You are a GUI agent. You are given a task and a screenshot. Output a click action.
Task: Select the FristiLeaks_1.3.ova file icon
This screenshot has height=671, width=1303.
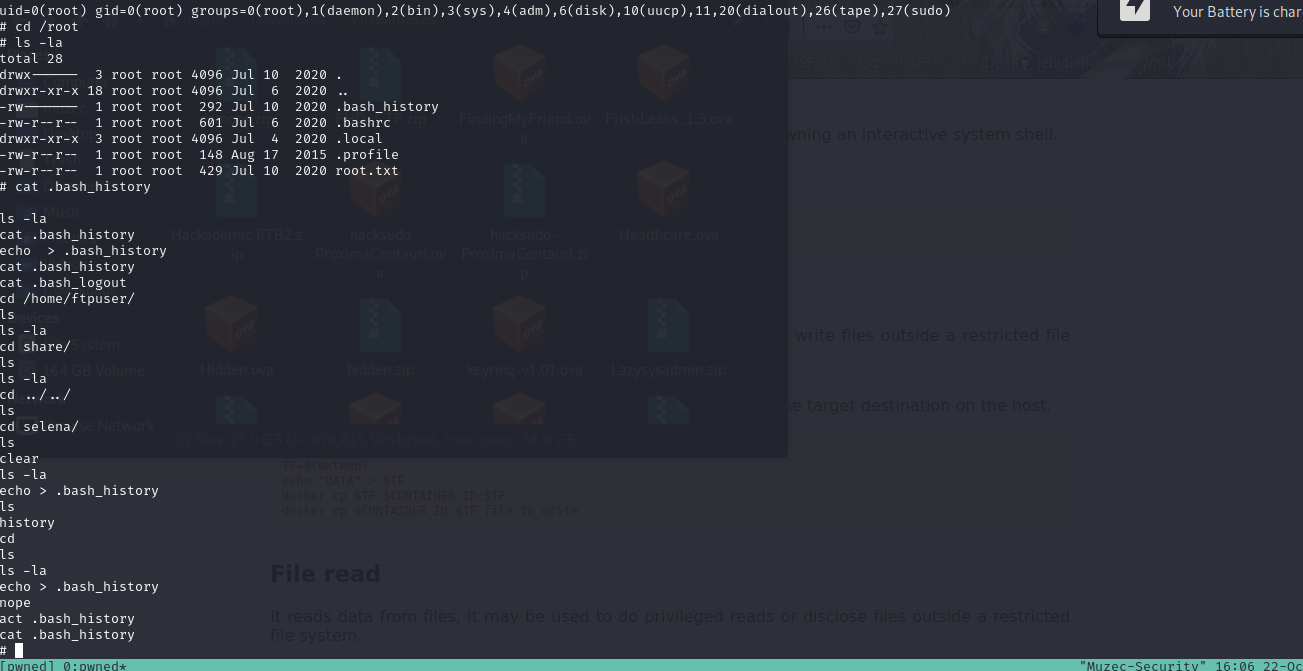[664, 72]
